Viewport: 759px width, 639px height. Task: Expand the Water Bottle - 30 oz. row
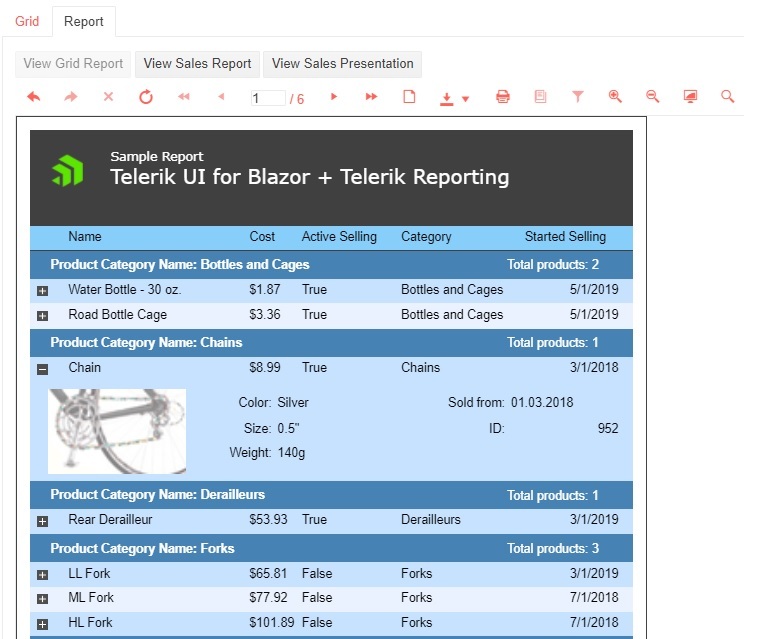pyautogui.click(x=43, y=291)
